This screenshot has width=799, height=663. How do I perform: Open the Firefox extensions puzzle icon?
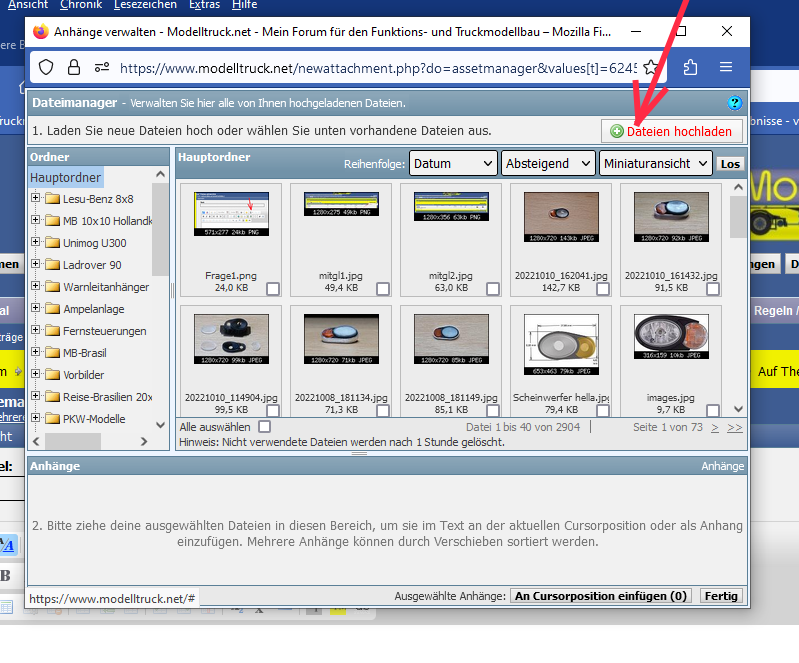tap(690, 67)
